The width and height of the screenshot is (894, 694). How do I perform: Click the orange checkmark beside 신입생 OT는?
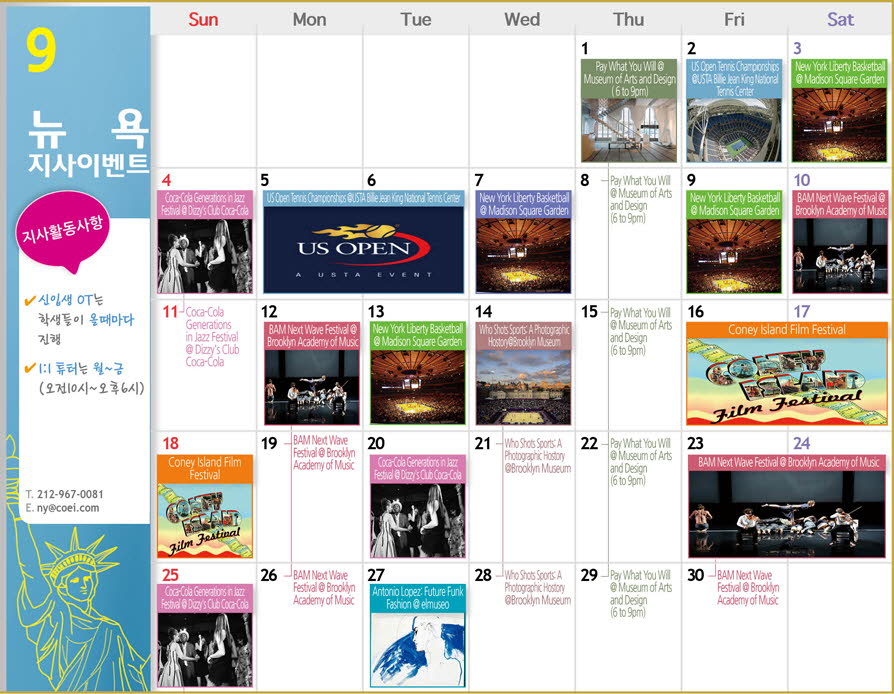(30, 301)
